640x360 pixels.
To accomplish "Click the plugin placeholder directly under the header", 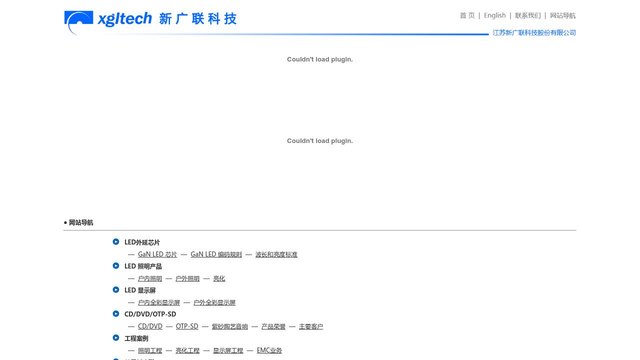I will click(x=320, y=59).
